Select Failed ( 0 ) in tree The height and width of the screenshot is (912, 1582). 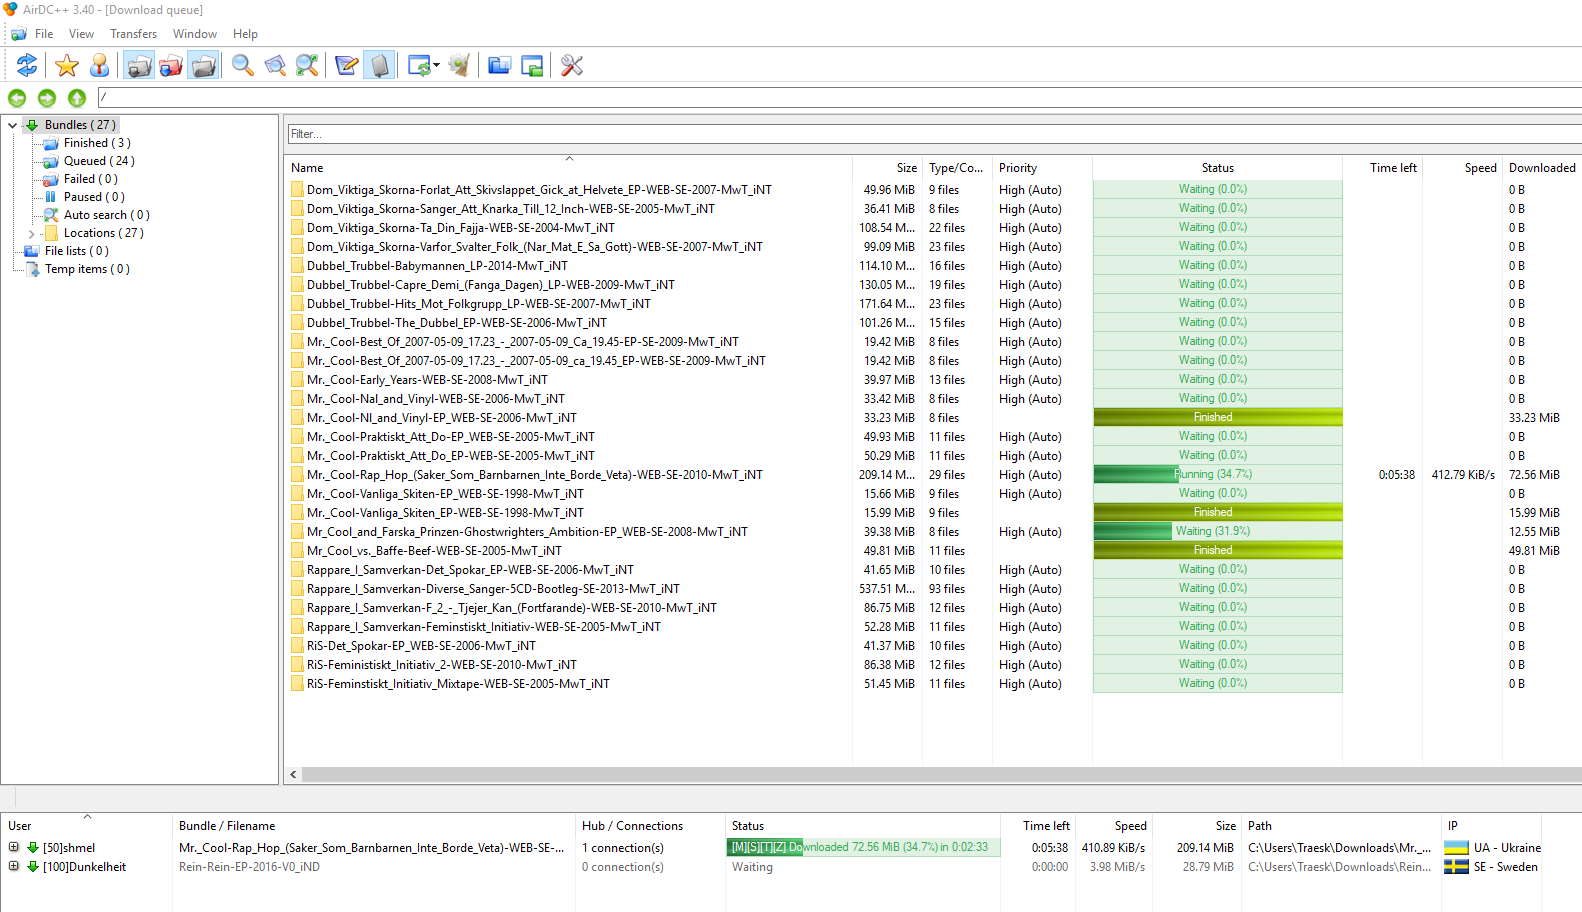point(91,179)
